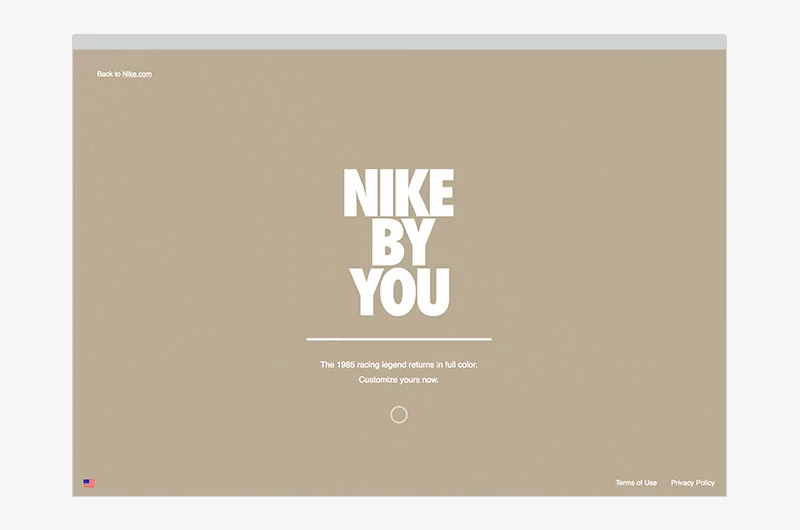This screenshot has height=530, width=800.
Task: Click the US flag region icon
Action: [x=89, y=483]
